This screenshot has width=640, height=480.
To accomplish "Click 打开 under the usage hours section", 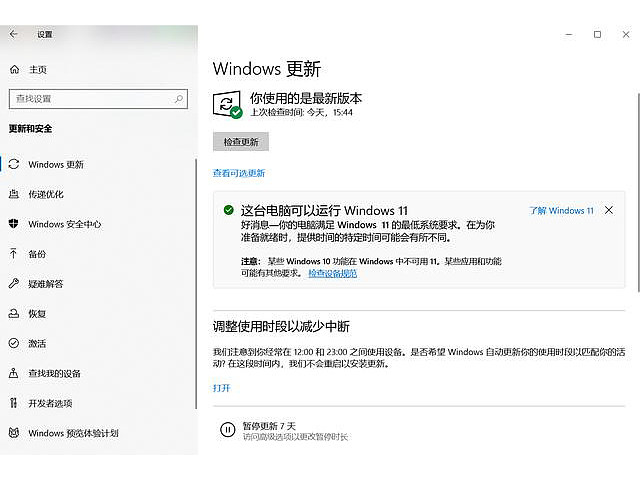I will coord(222,388).
